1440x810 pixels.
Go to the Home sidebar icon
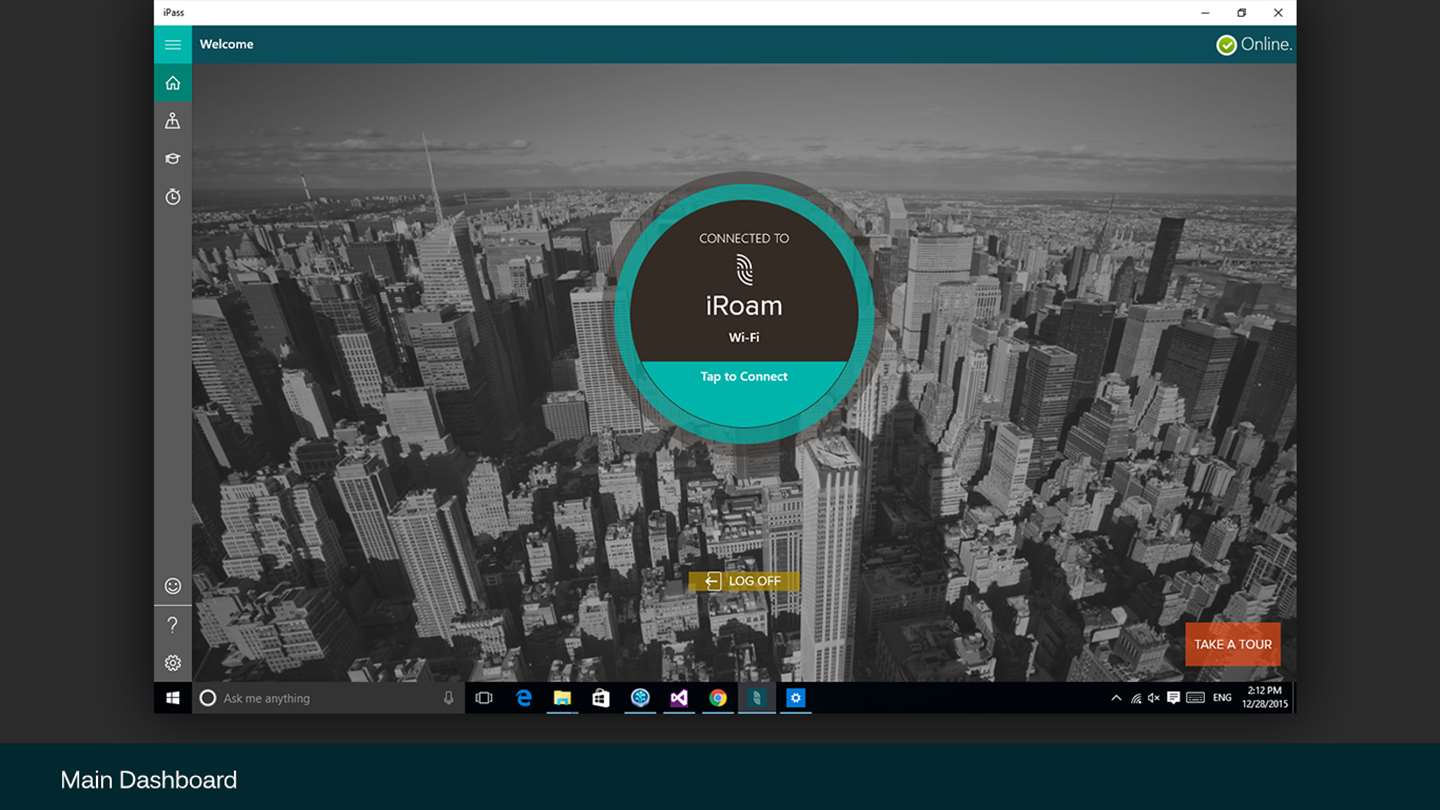pyautogui.click(x=173, y=83)
